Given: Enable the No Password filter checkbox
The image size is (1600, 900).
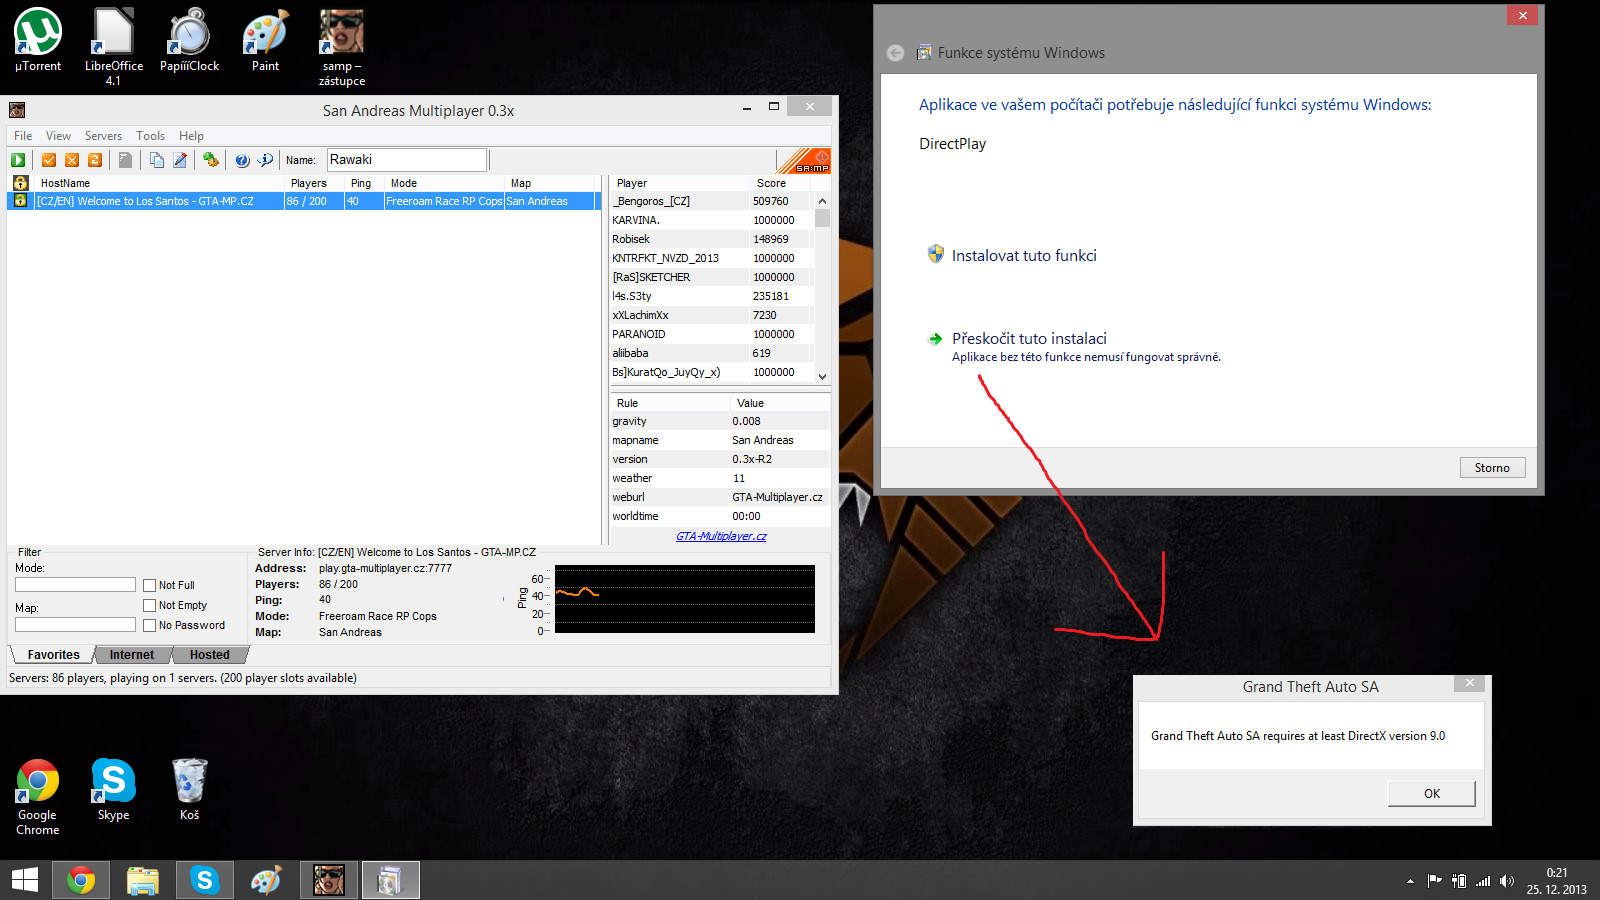Looking at the screenshot, I should point(150,625).
